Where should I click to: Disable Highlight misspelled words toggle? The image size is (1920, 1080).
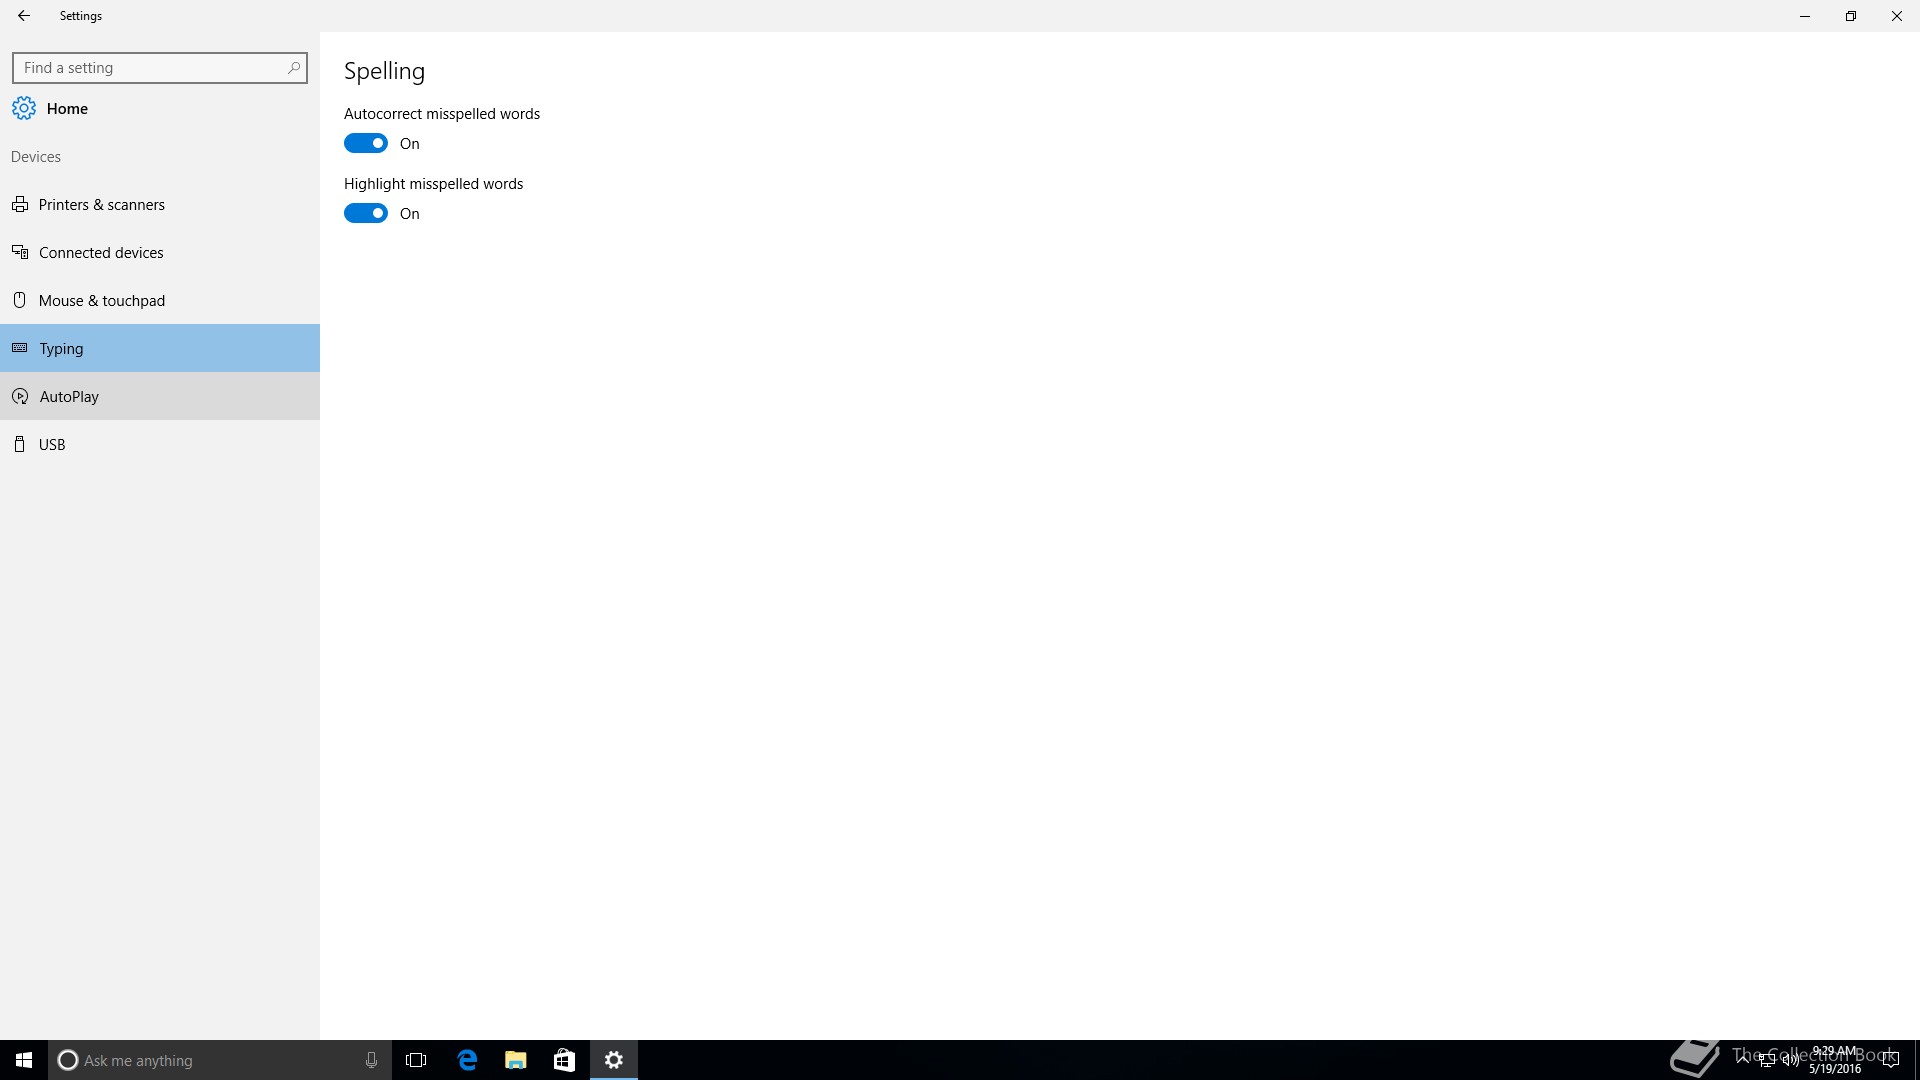pyautogui.click(x=366, y=214)
